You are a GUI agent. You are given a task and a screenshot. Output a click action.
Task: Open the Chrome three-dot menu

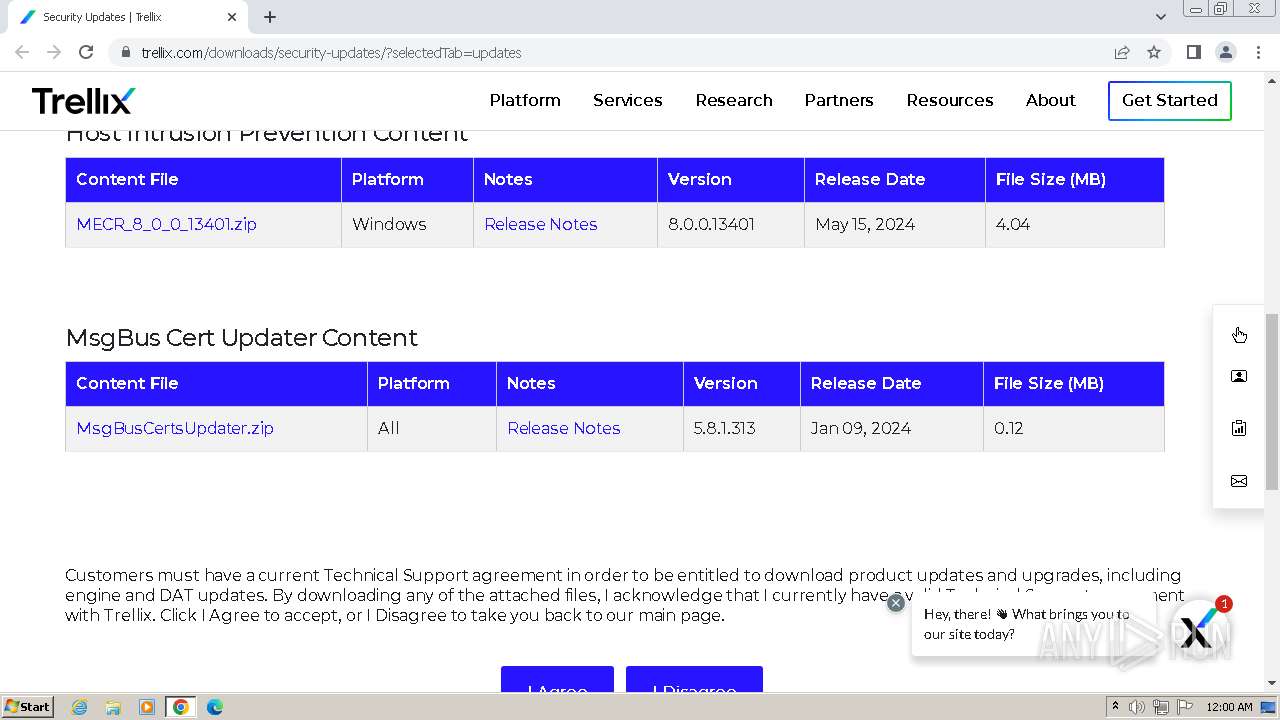click(x=1258, y=52)
